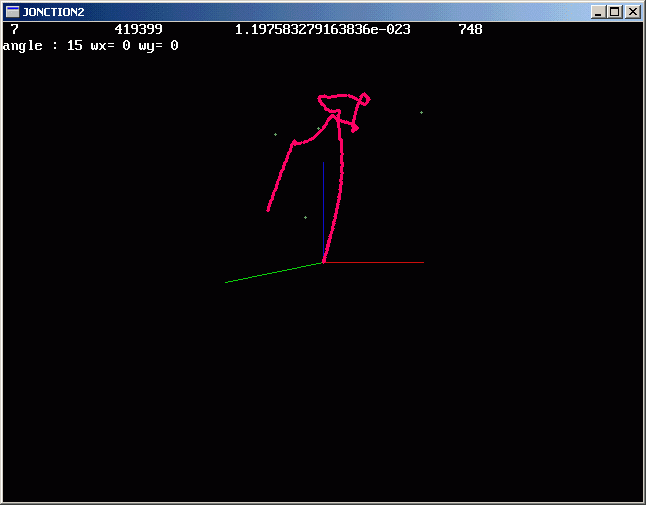This screenshot has height=505, width=646.
Task: Click the green dot left of the pink curve
Action: (x=275, y=134)
